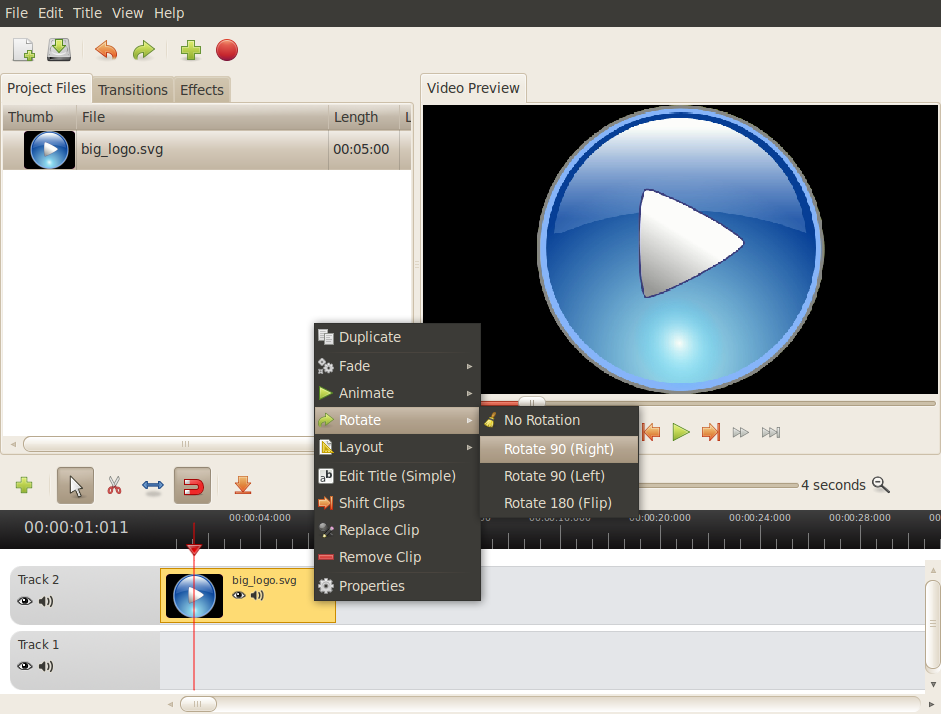Select Rotate 90 (Right) from the submenu

click(558, 448)
